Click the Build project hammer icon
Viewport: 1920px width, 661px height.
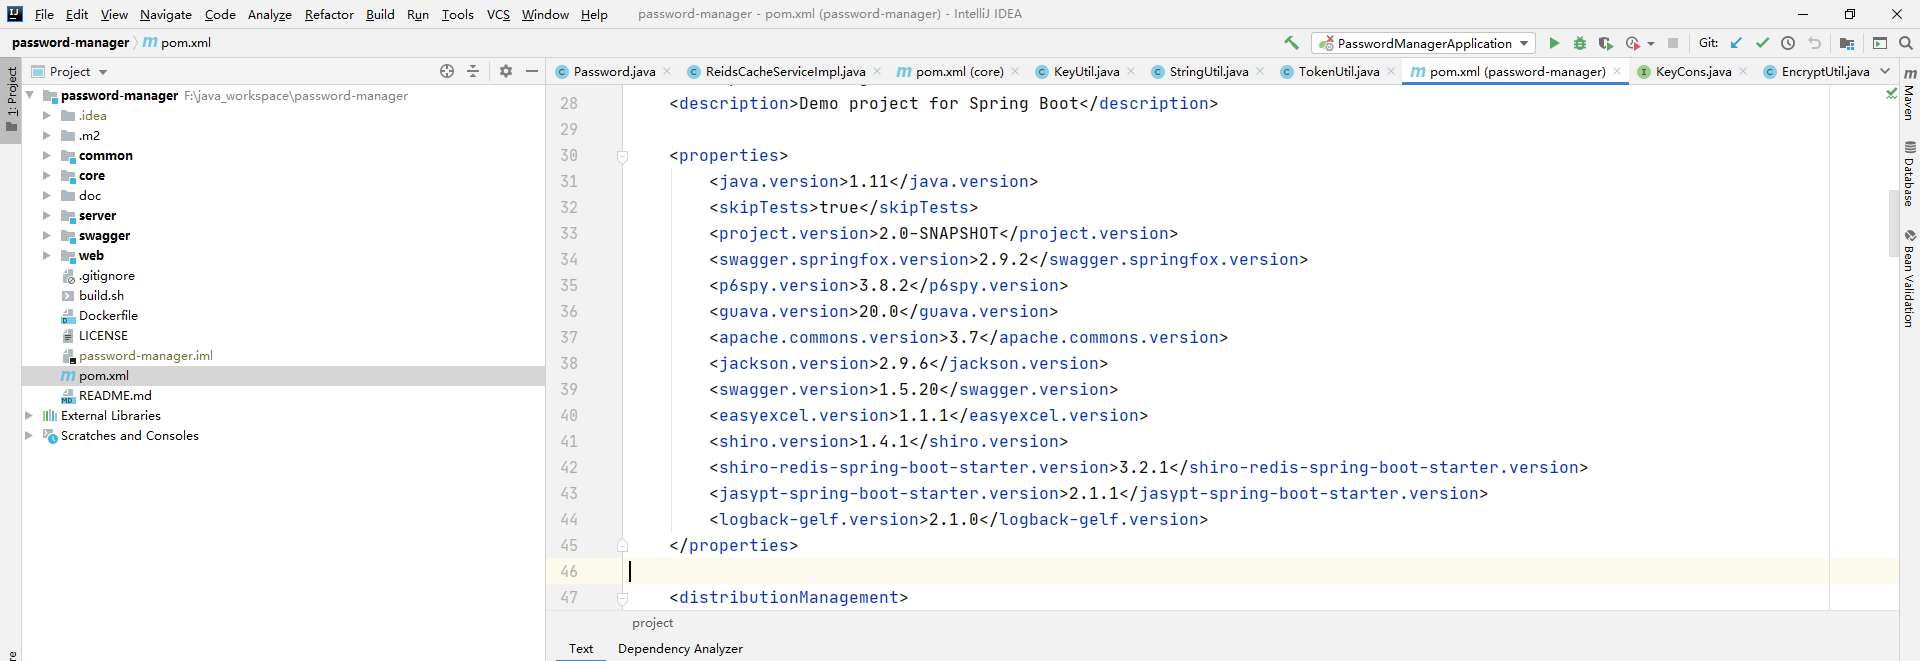[1291, 43]
